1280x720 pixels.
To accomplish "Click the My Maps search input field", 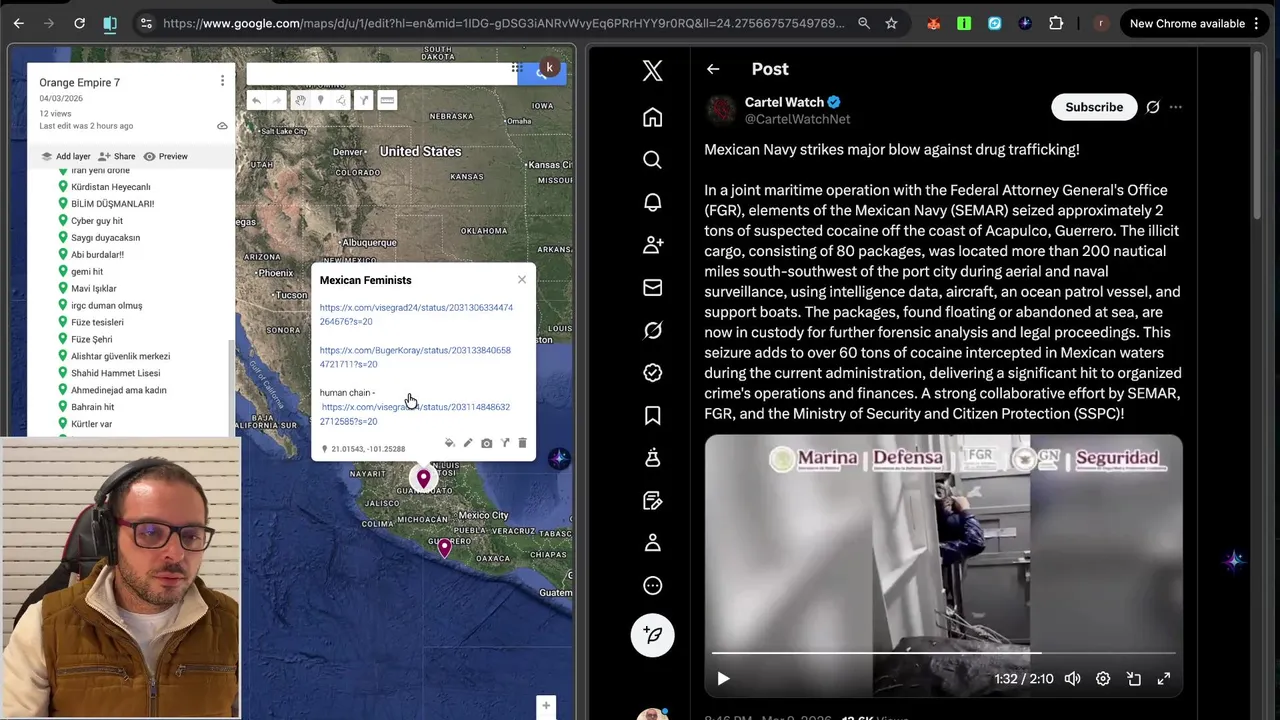I will [x=381, y=73].
